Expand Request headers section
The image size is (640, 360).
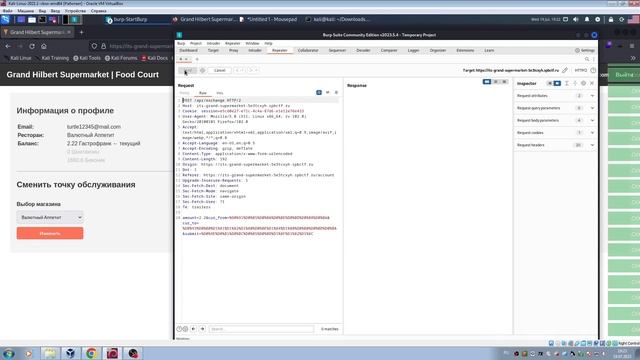tap(555, 145)
